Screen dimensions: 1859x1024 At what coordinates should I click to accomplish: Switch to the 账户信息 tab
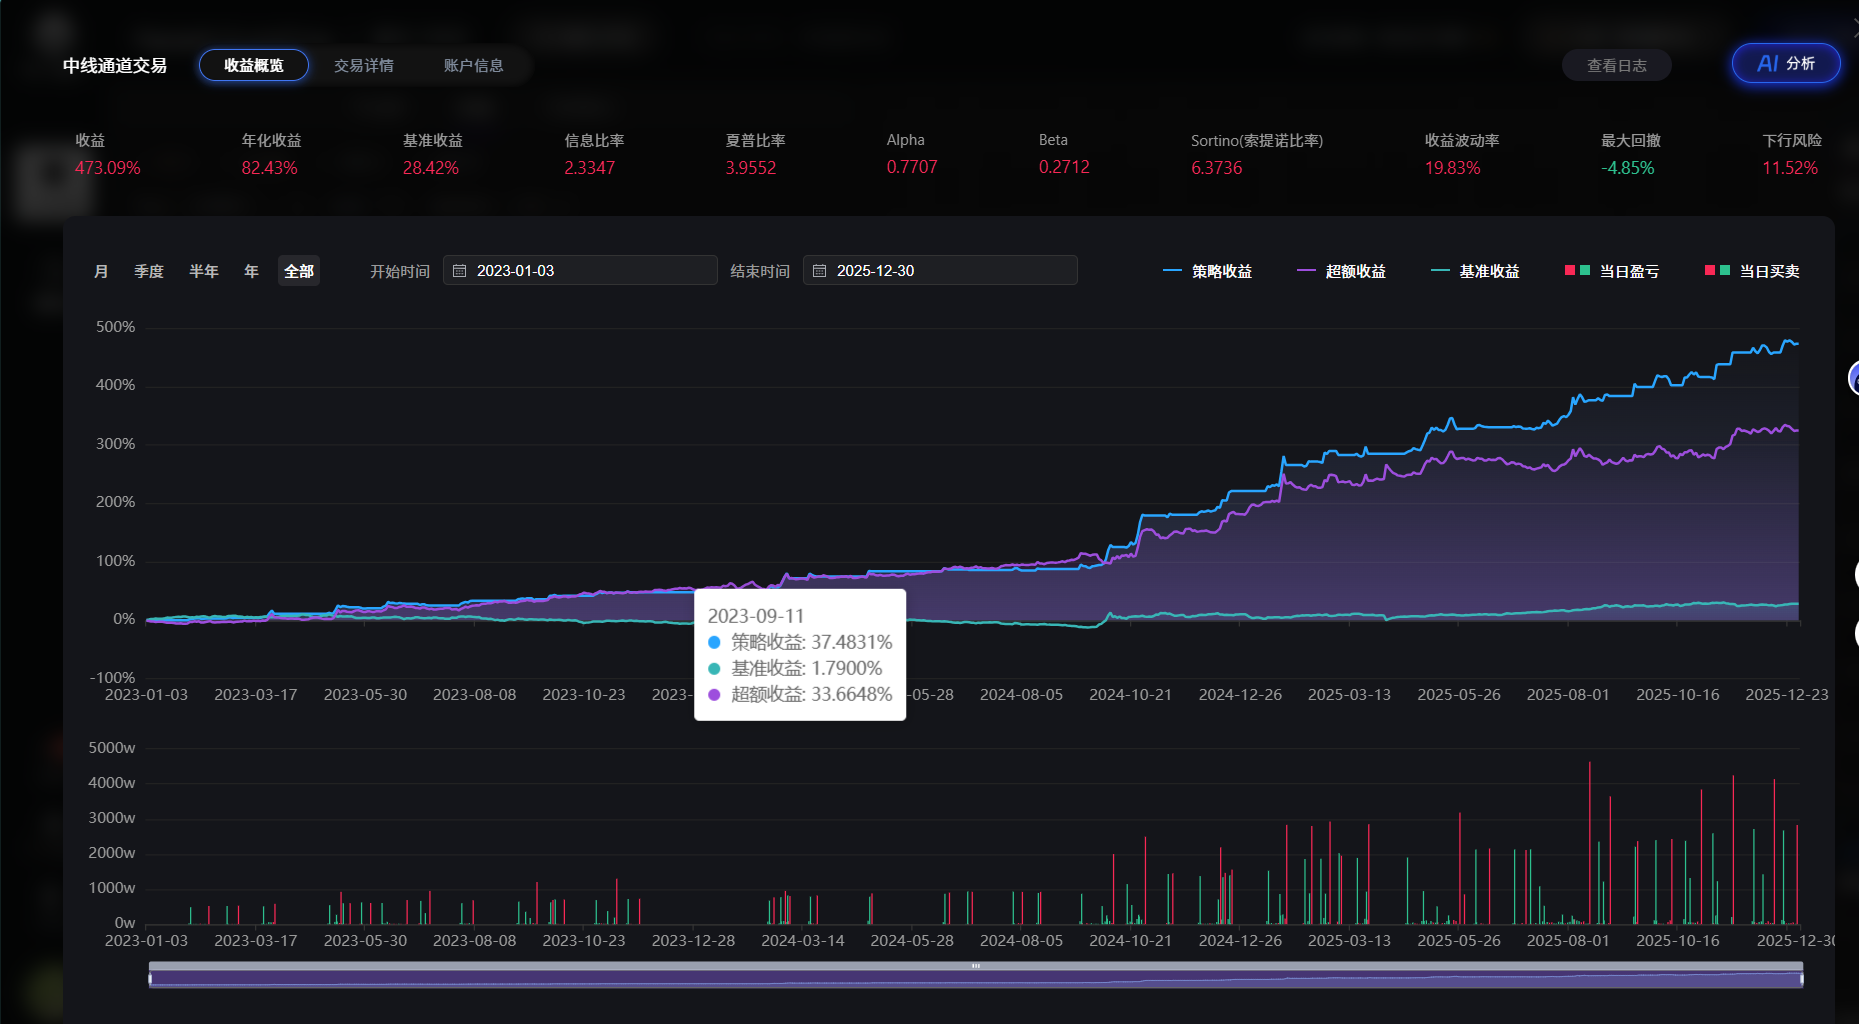474,65
